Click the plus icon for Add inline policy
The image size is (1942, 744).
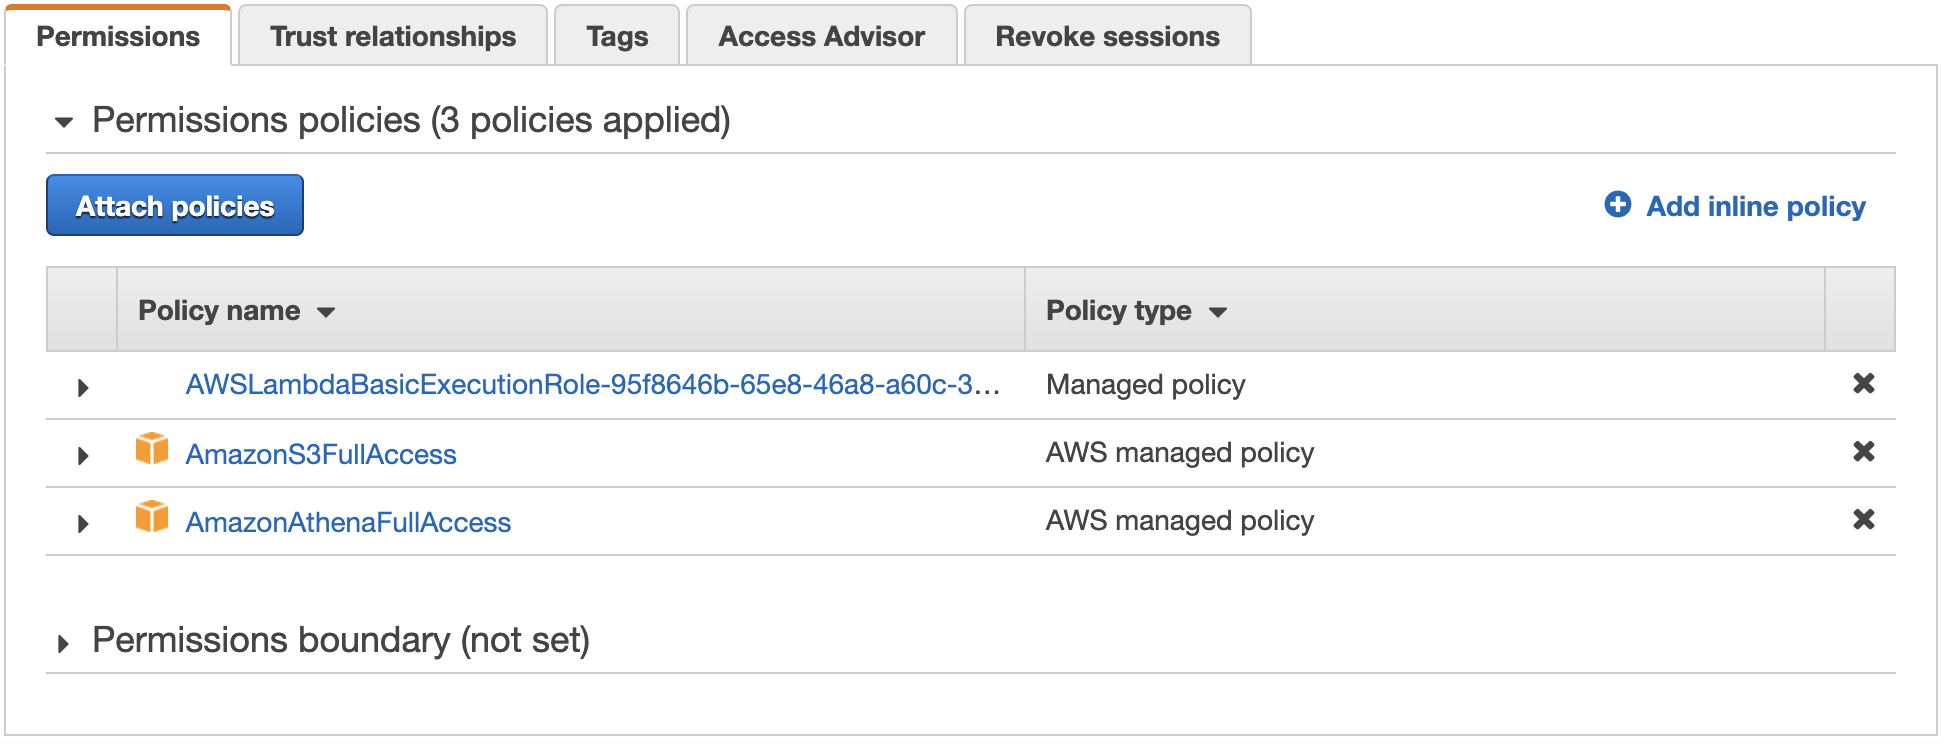1618,205
